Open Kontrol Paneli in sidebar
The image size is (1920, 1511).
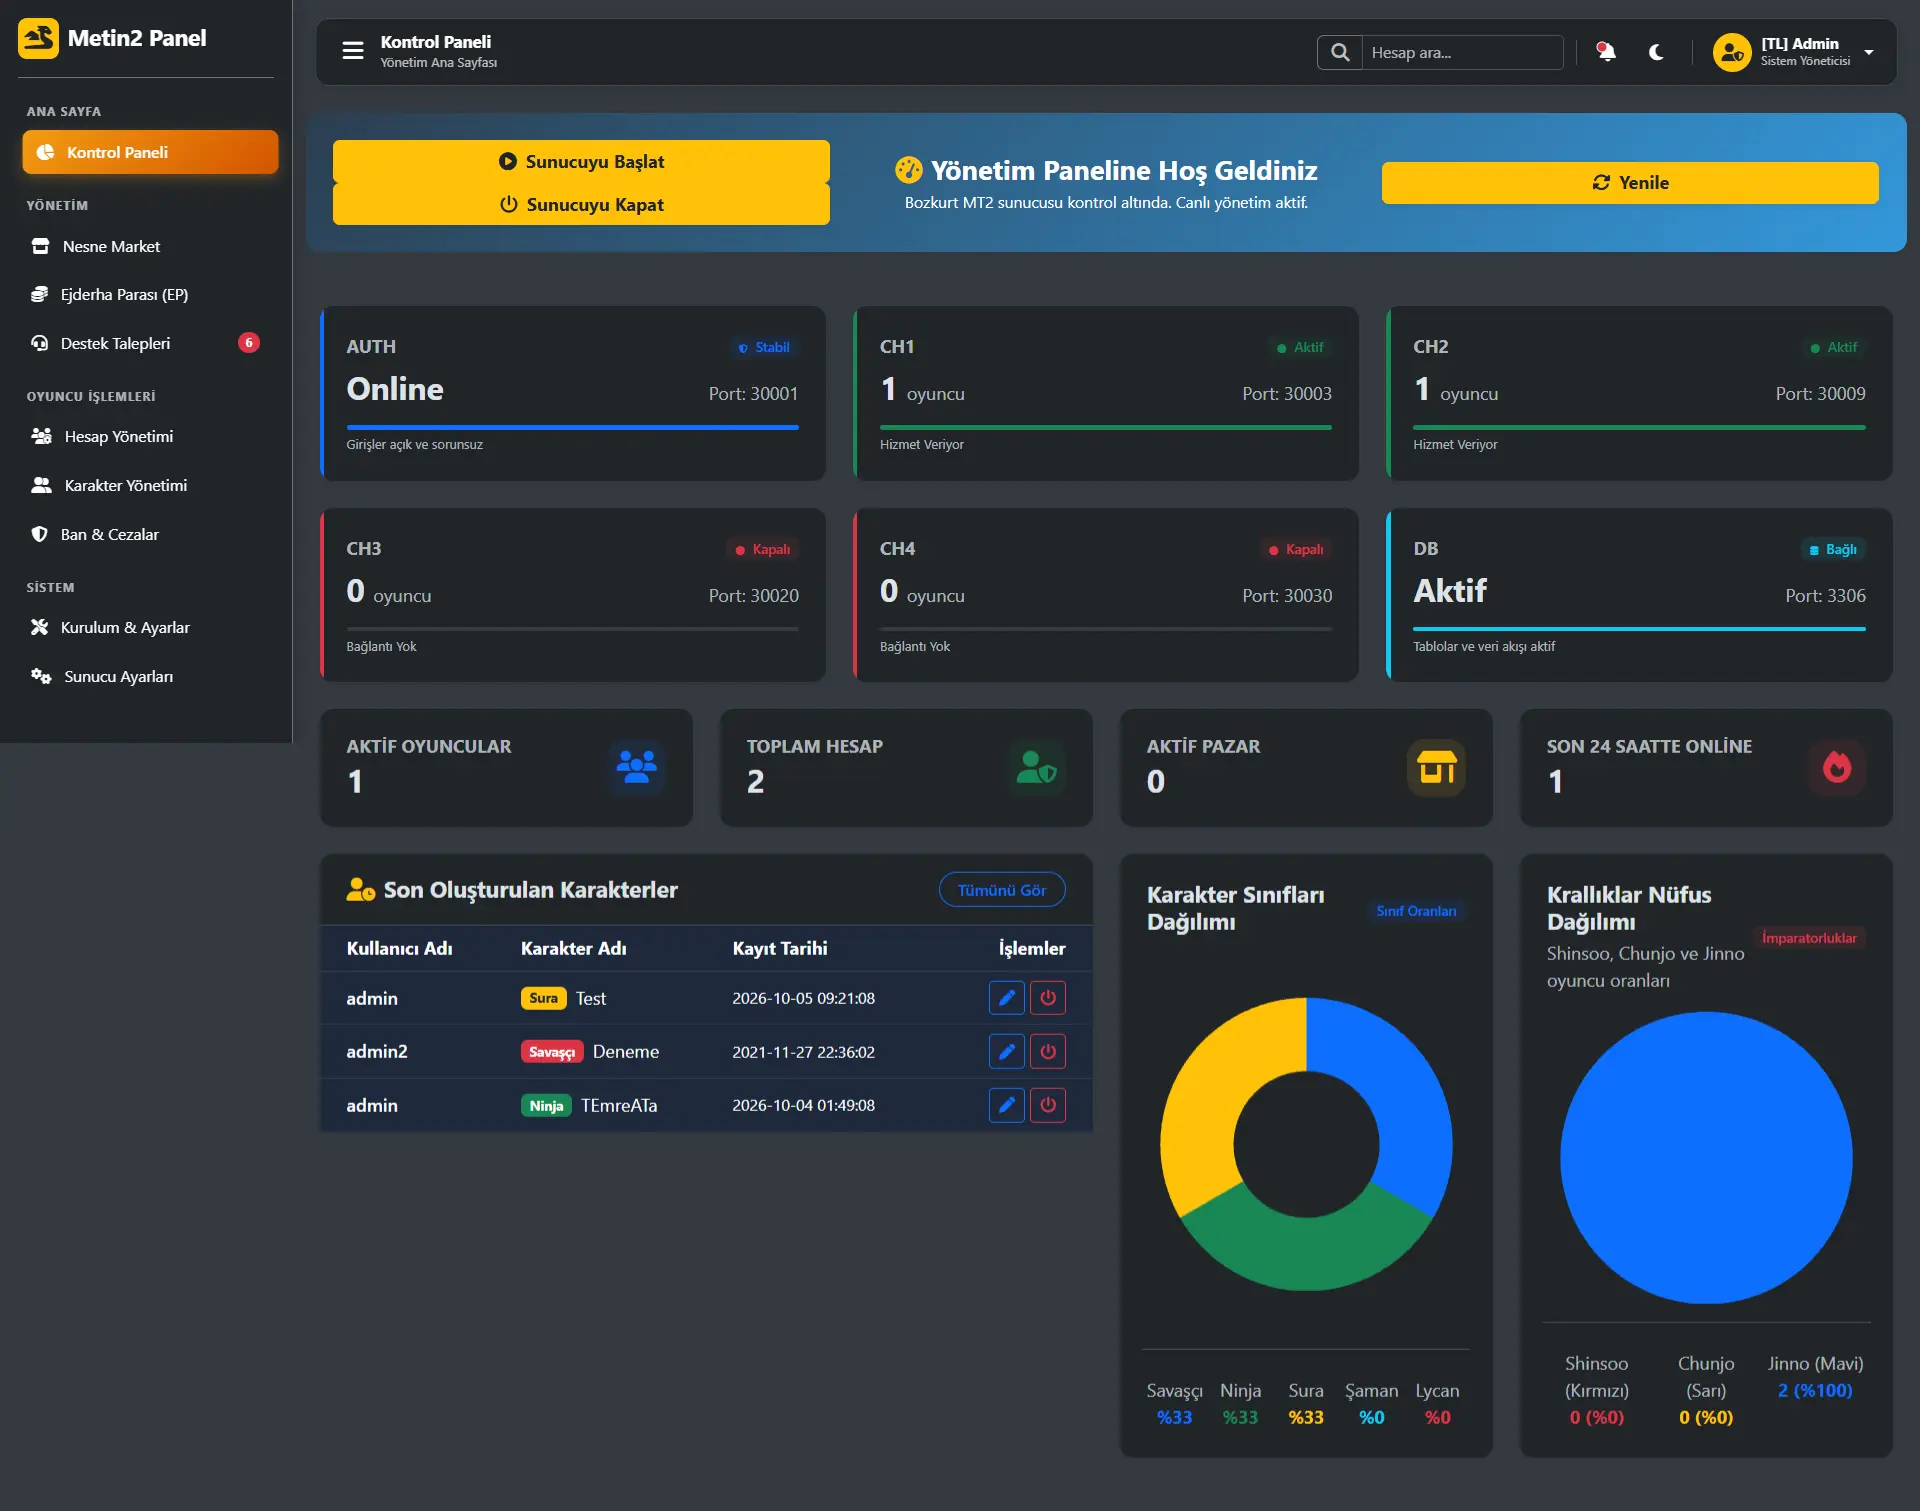coord(150,152)
